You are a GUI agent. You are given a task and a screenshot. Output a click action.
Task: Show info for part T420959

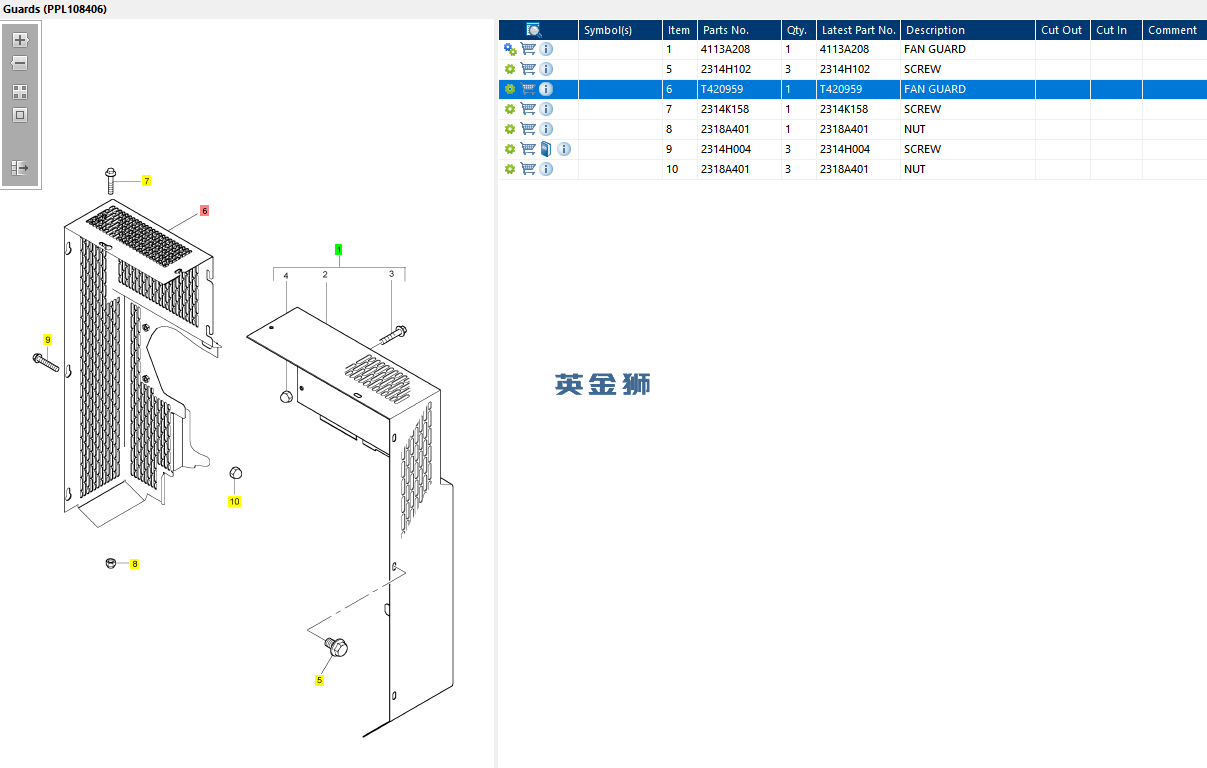click(x=546, y=89)
